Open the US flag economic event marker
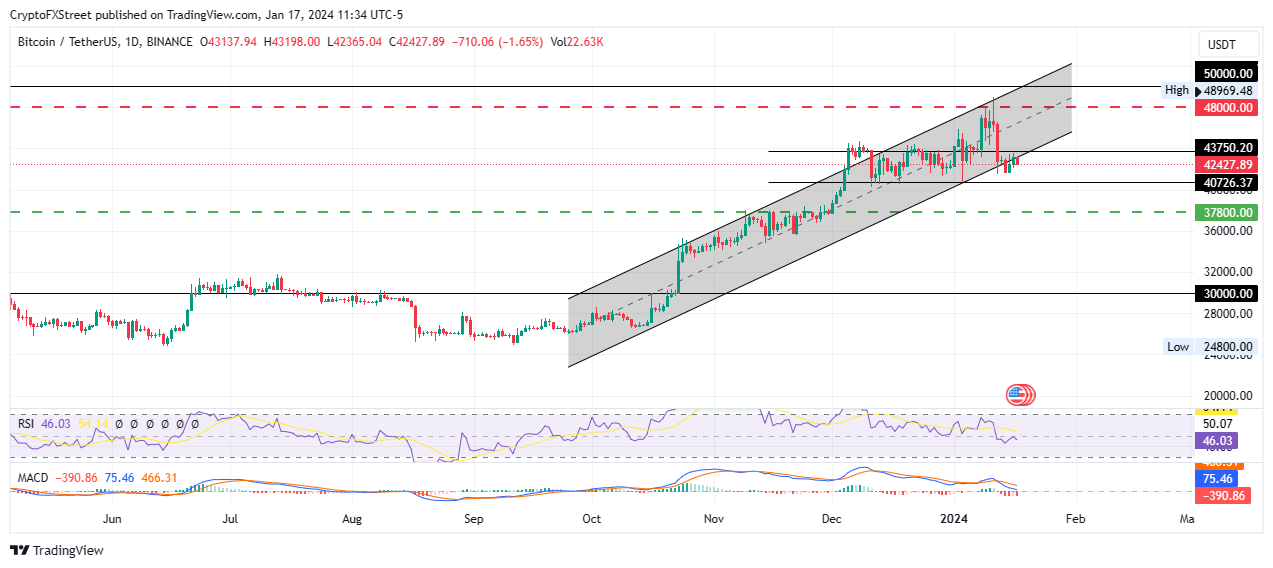Viewport: 1273px width, 568px height. (x=1019, y=395)
